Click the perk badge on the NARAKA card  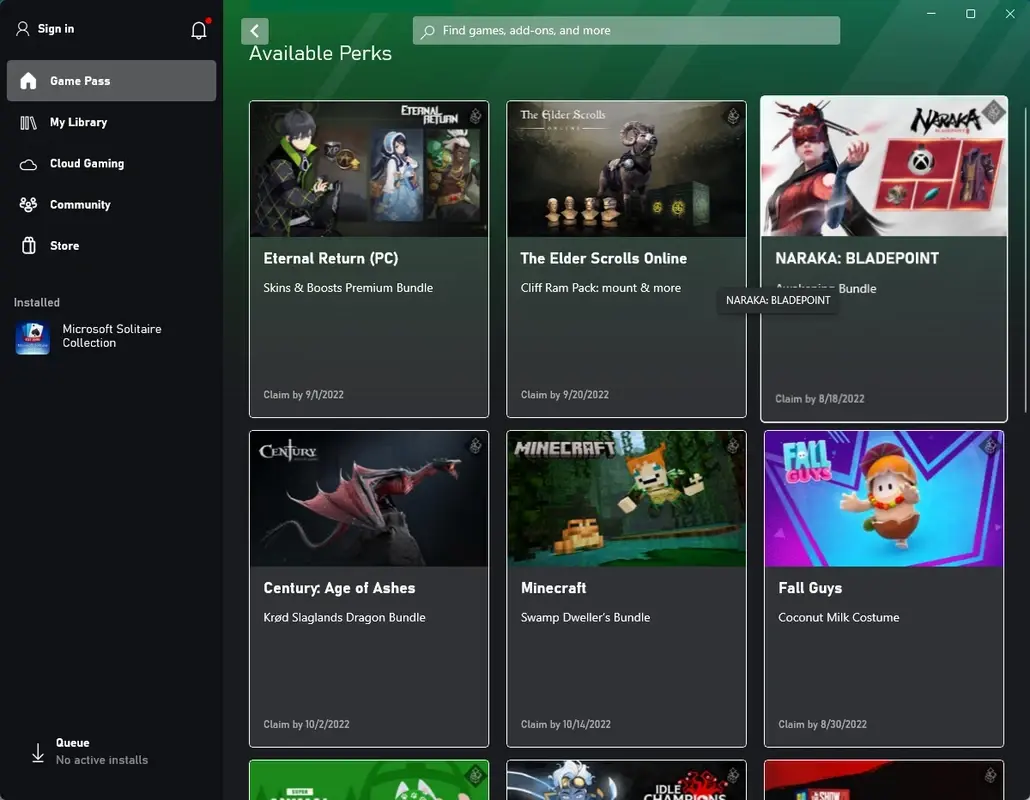click(x=992, y=113)
